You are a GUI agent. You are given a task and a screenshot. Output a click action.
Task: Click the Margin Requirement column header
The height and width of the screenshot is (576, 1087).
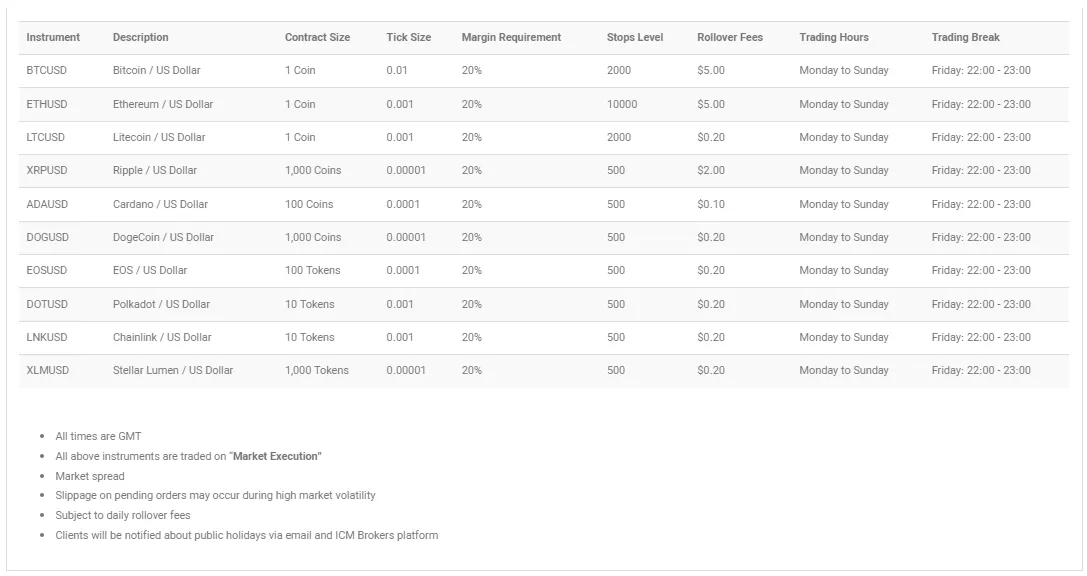[511, 37]
